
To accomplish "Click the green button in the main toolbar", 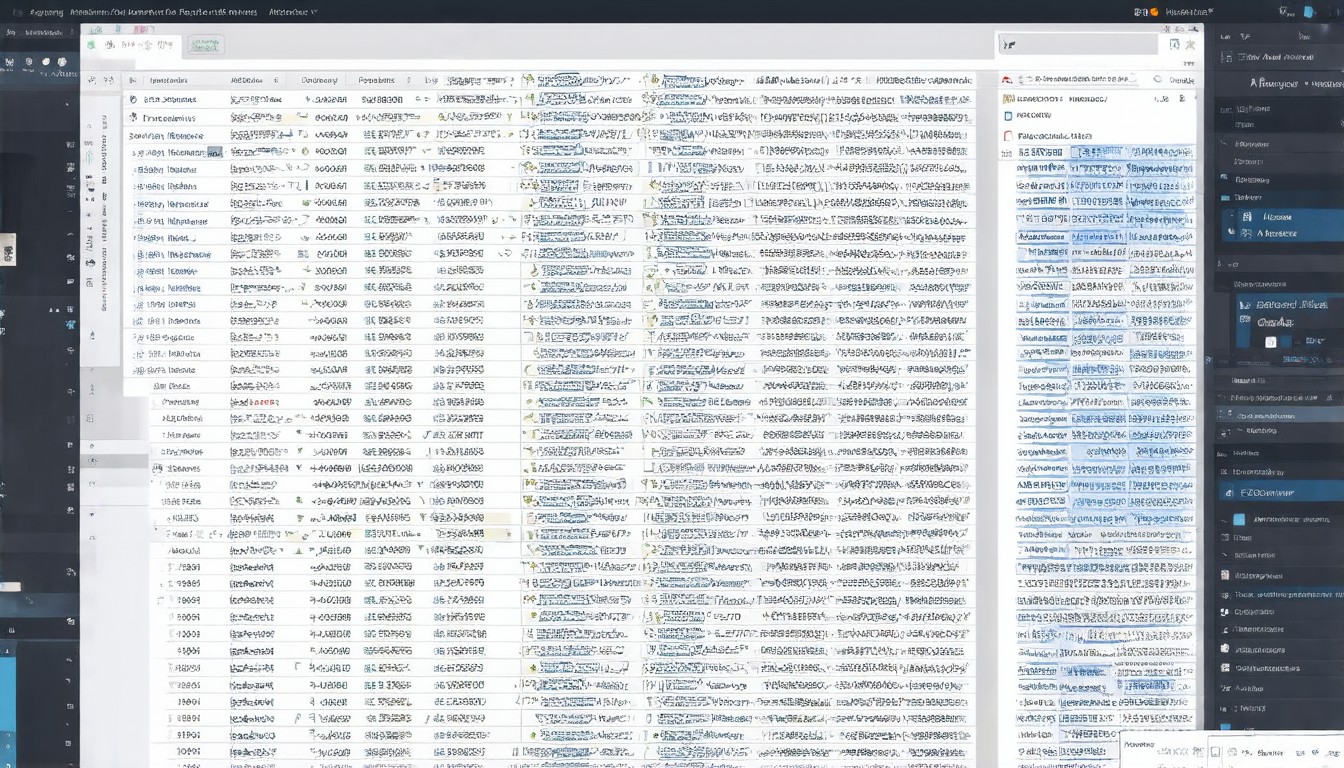I will coord(205,45).
